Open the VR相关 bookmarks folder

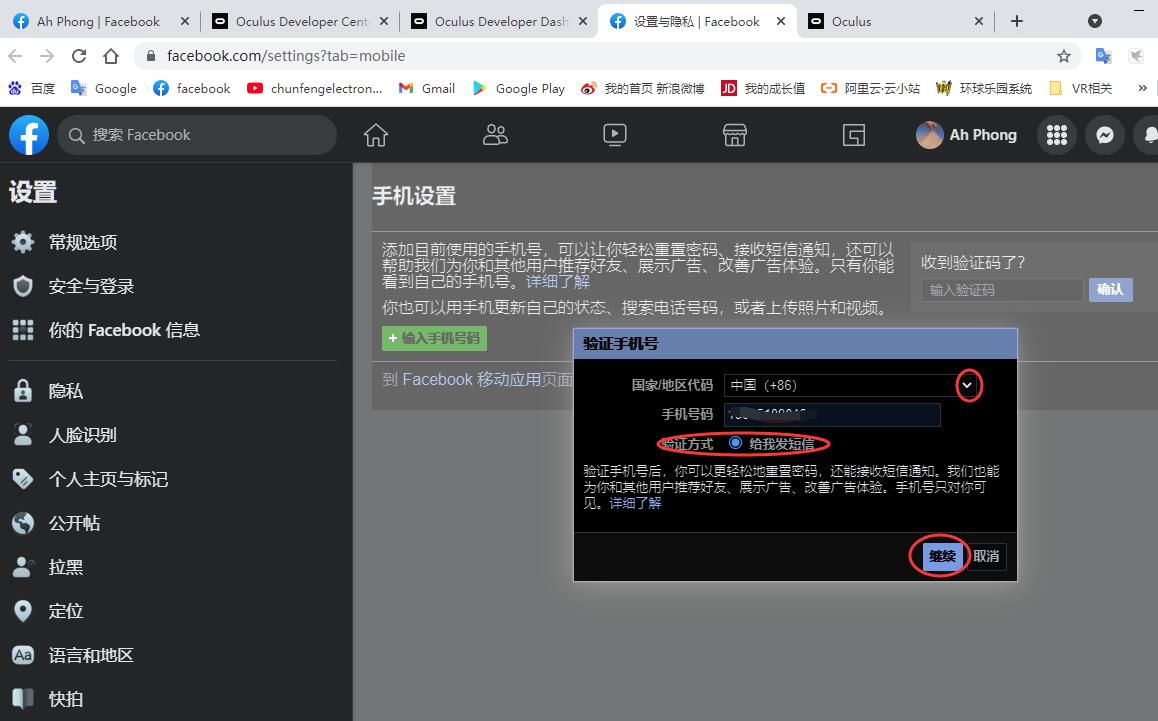[x=1080, y=89]
